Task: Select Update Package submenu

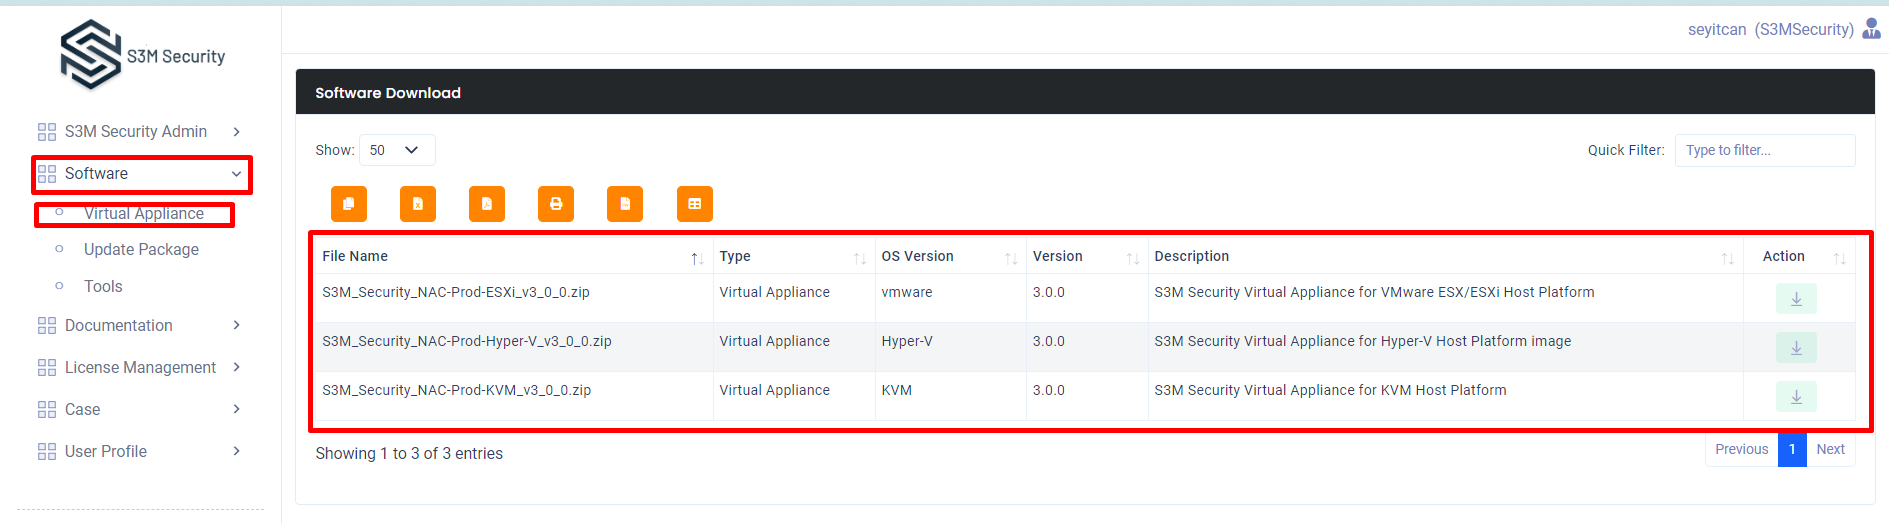Action: tap(141, 250)
